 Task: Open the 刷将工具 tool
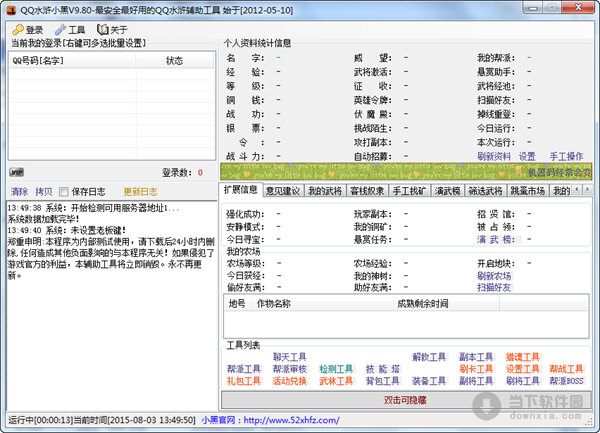(x=523, y=381)
